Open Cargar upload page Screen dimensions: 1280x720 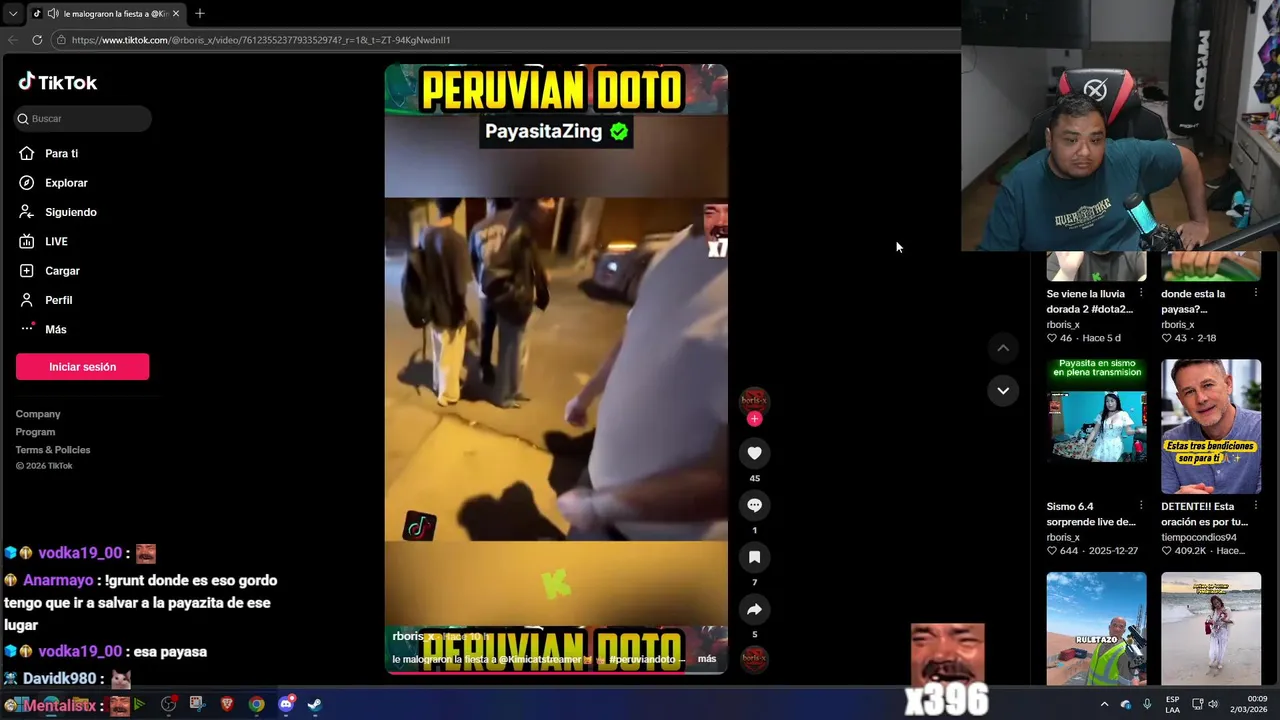[x=62, y=271]
